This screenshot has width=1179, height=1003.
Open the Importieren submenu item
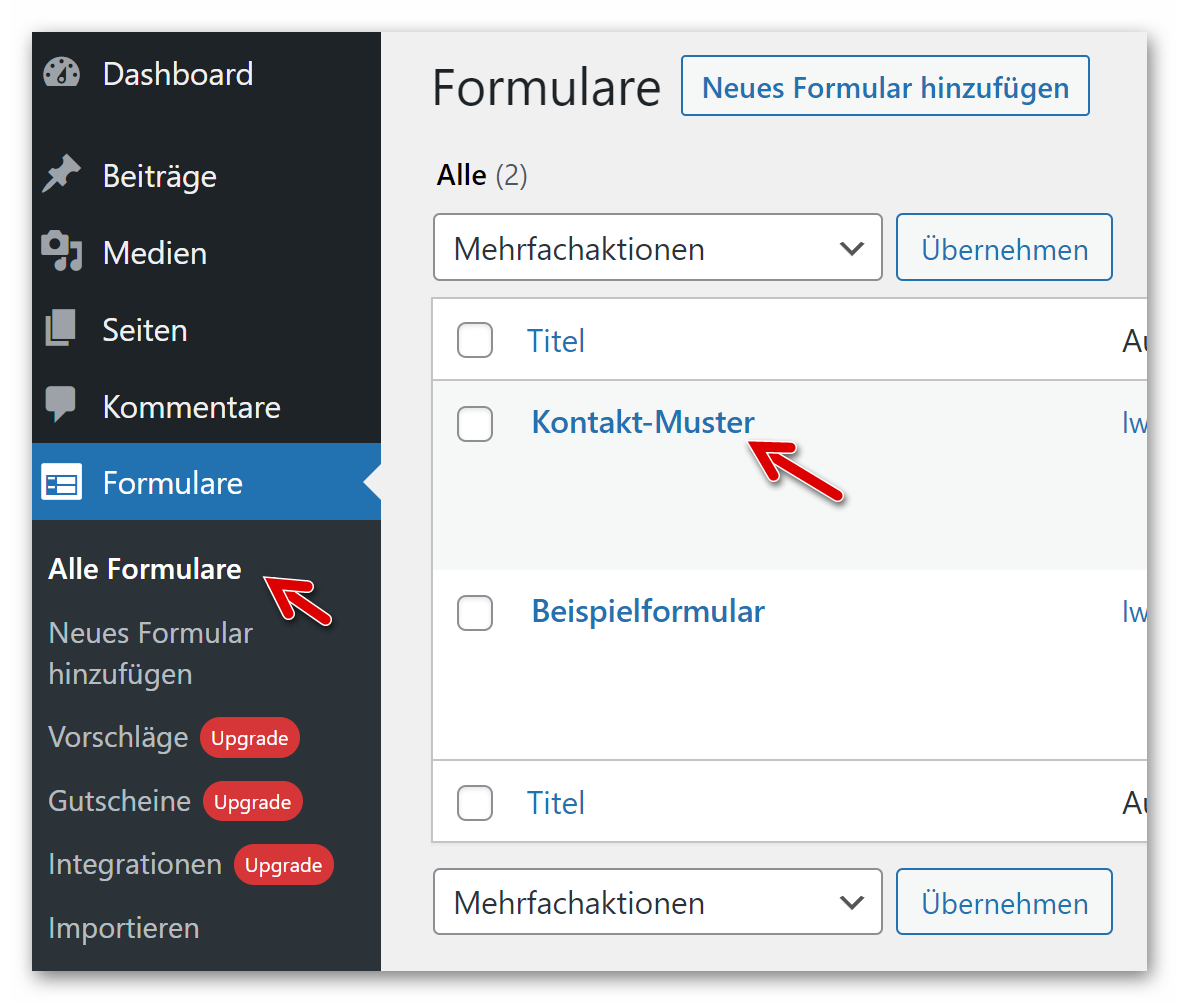click(x=124, y=928)
